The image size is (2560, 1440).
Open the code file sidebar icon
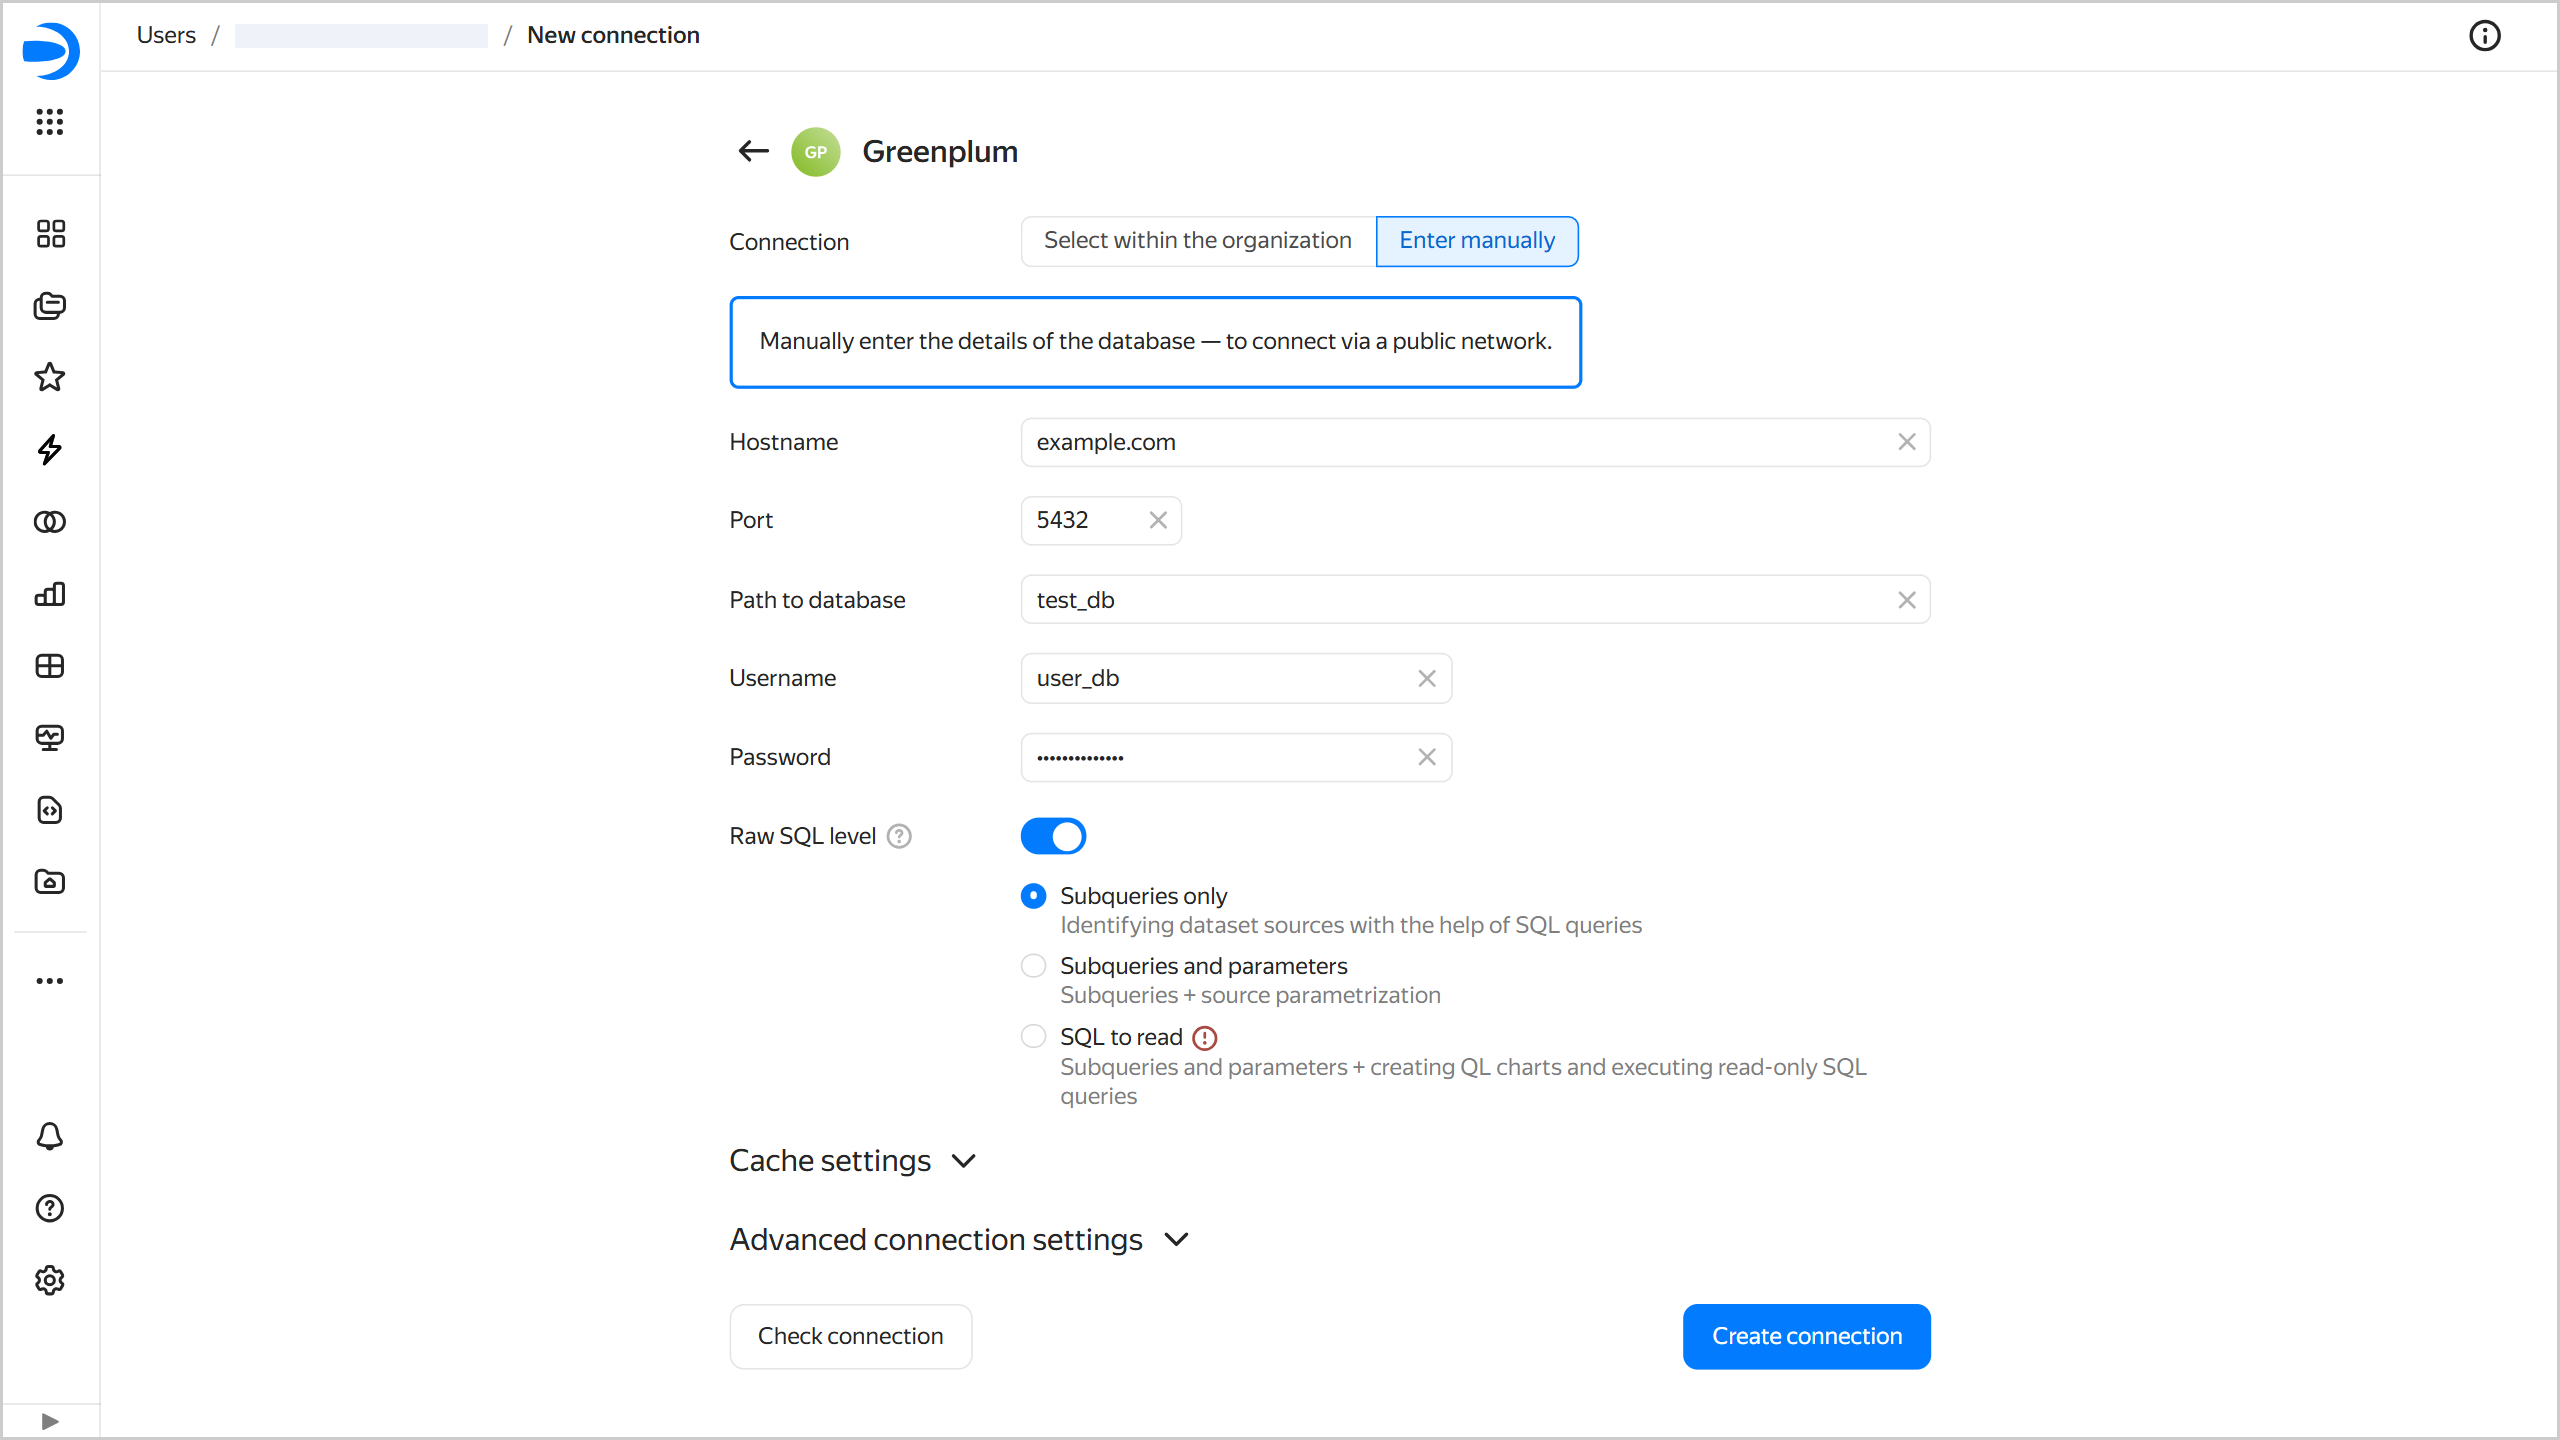tap(50, 810)
